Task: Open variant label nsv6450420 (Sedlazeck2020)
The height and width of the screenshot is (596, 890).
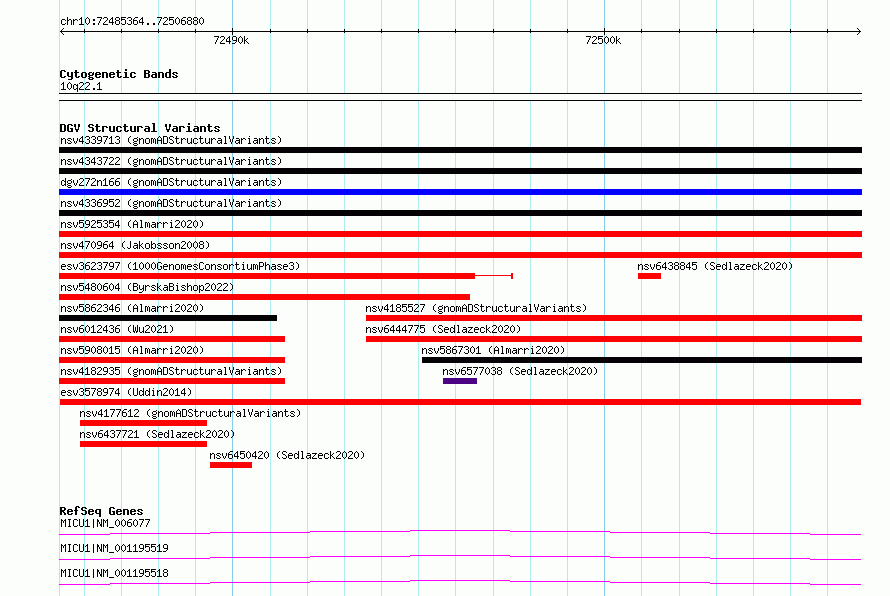Action: [287, 455]
